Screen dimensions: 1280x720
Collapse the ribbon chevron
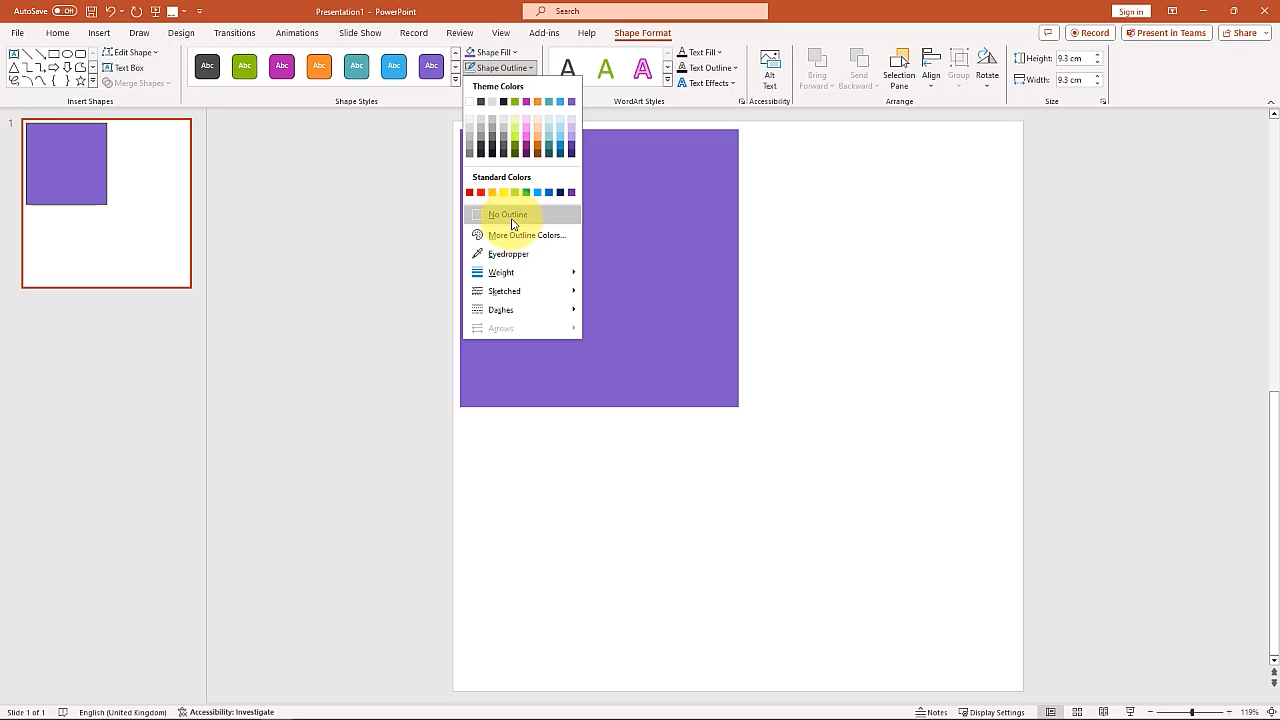[1271, 101]
